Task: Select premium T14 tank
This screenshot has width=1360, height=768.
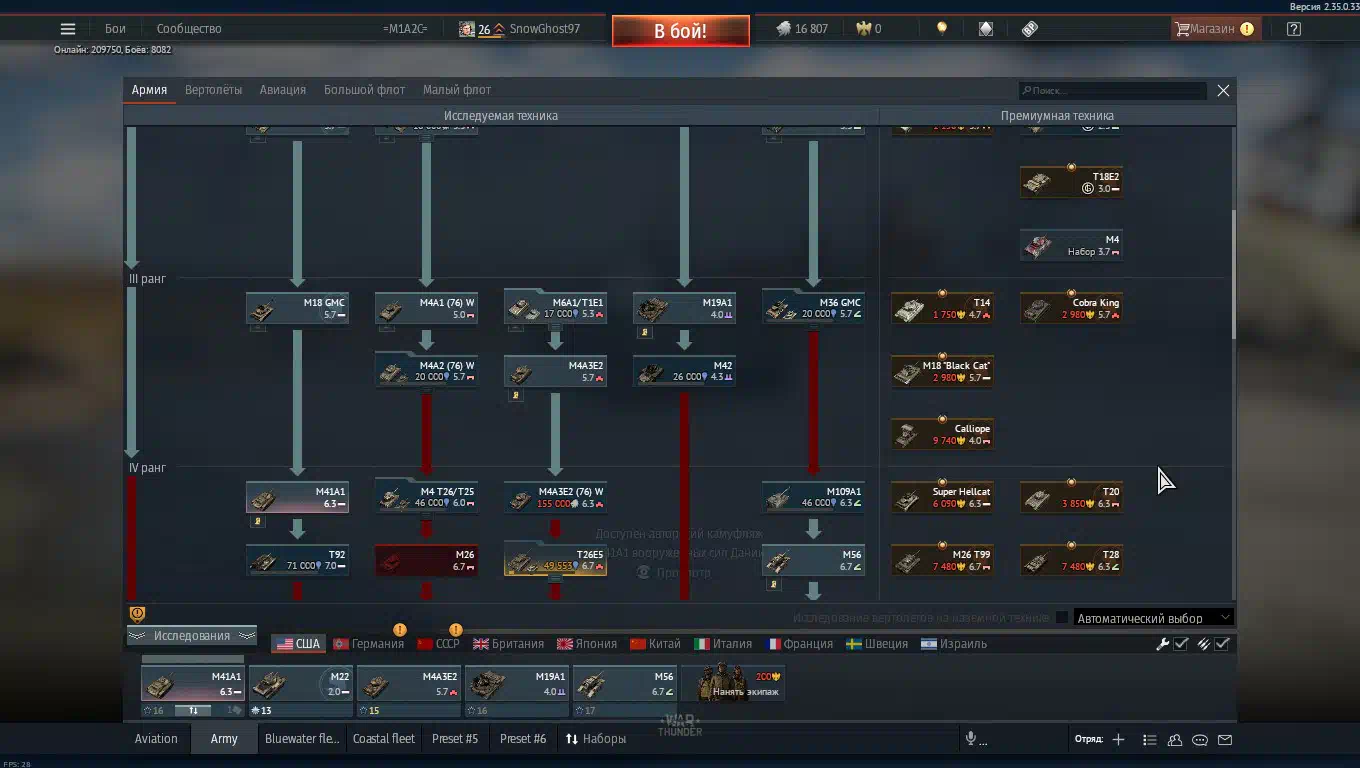Action: 942,308
